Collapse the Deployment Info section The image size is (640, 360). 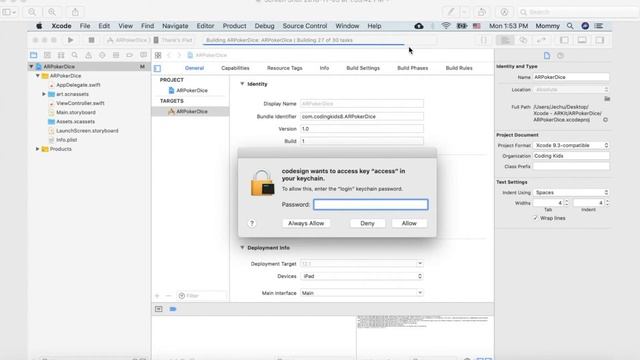tap(242, 248)
